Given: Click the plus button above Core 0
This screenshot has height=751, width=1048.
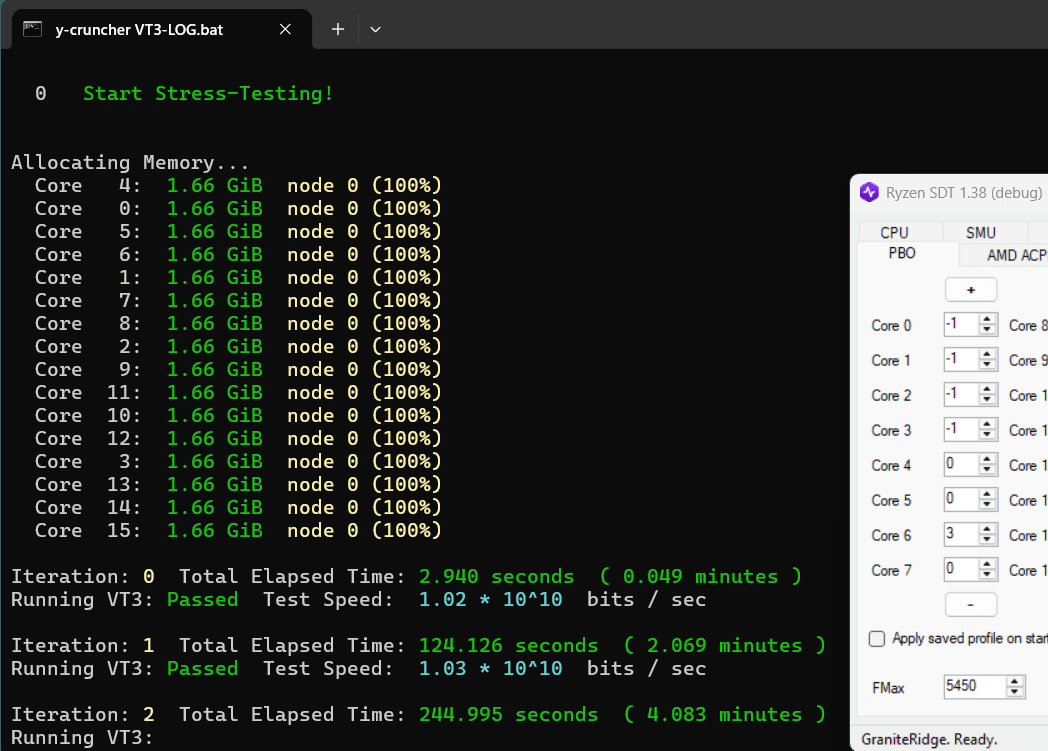Looking at the screenshot, I should point(971,290).
